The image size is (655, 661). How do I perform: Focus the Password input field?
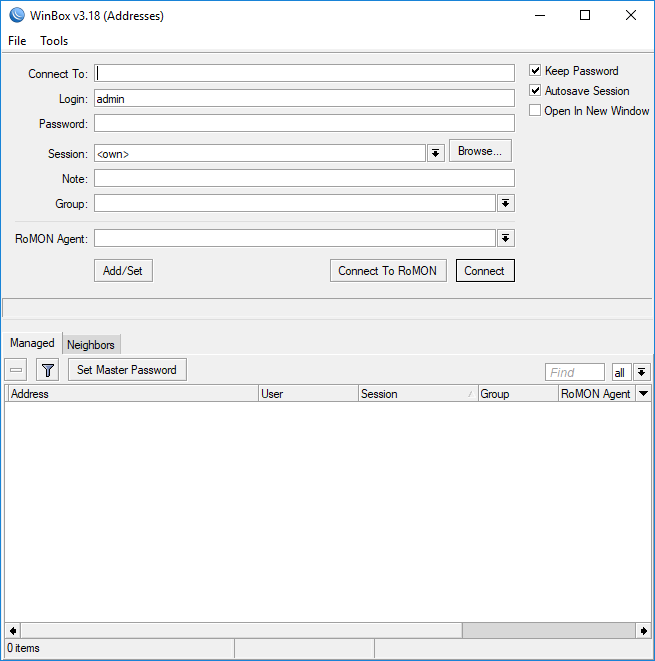pos(304,123)
